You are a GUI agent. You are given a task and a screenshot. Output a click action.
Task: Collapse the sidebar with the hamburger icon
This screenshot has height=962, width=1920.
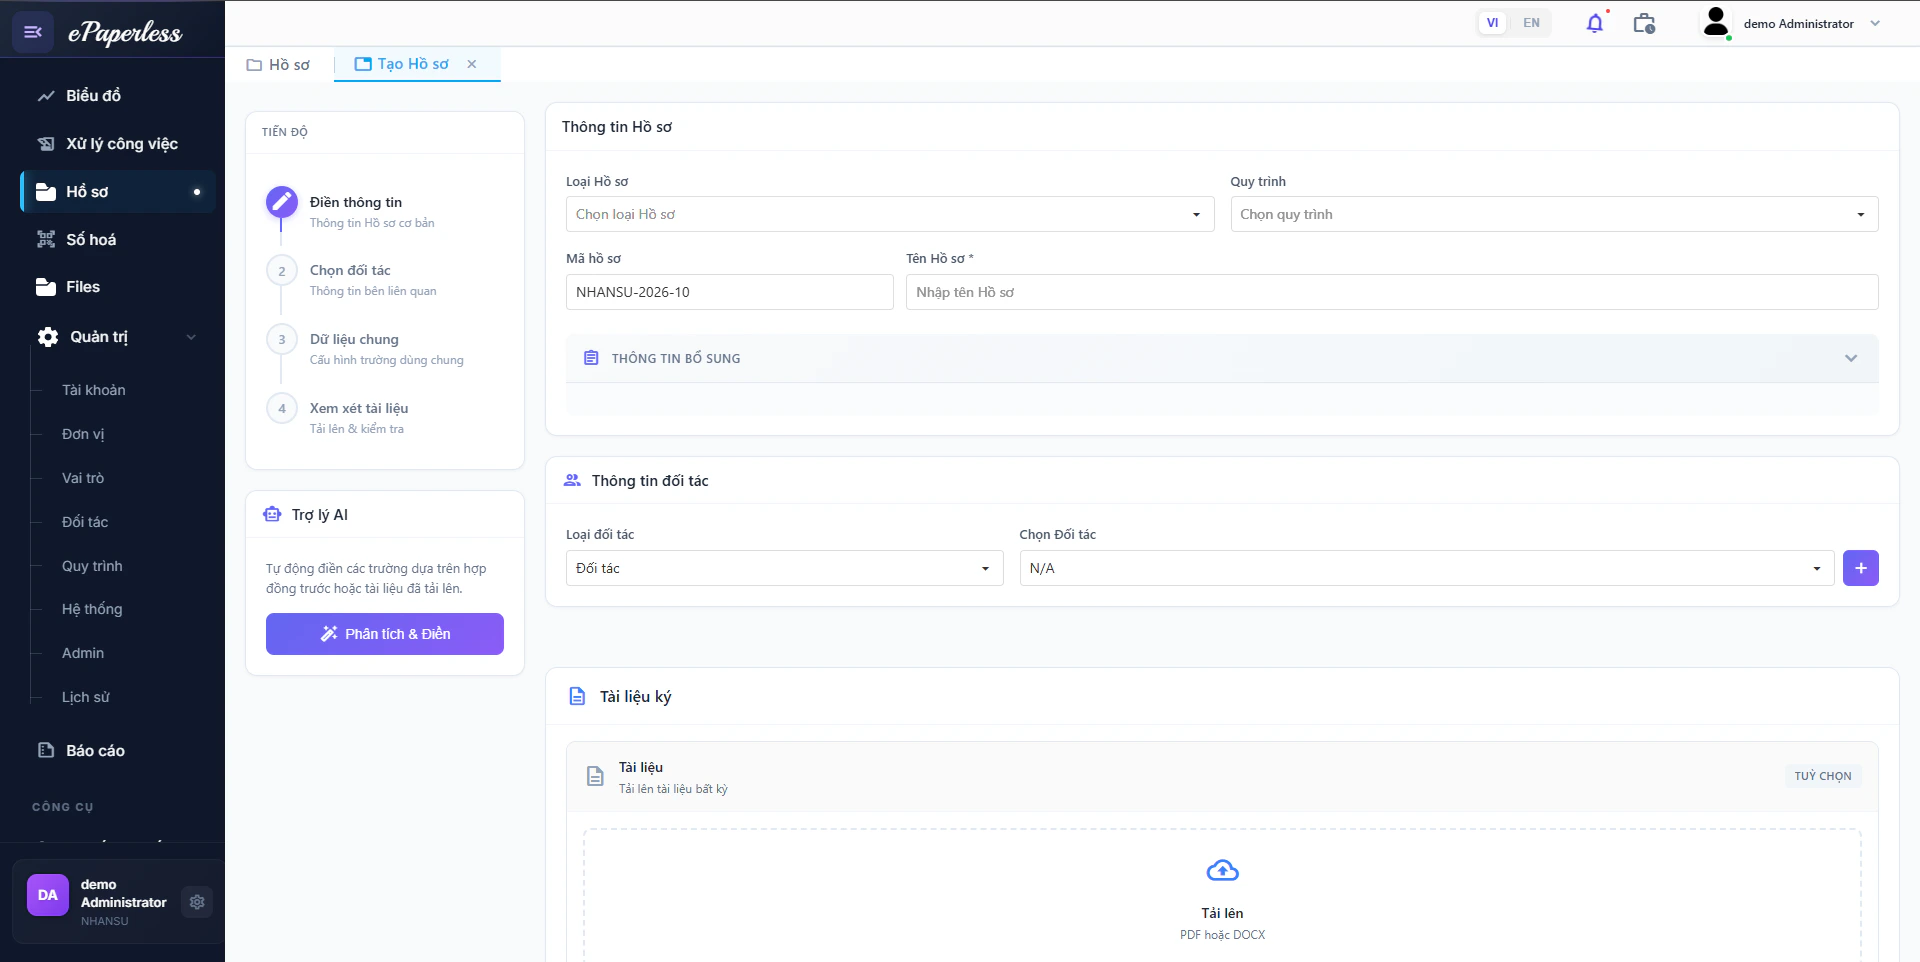click(x=33, y=32)
